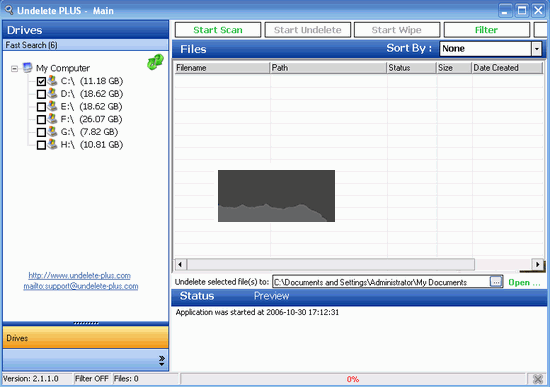Click the Filter OFF status bar entry
Image resolution: width=550 pixels, height=387 pixels.
92,379
